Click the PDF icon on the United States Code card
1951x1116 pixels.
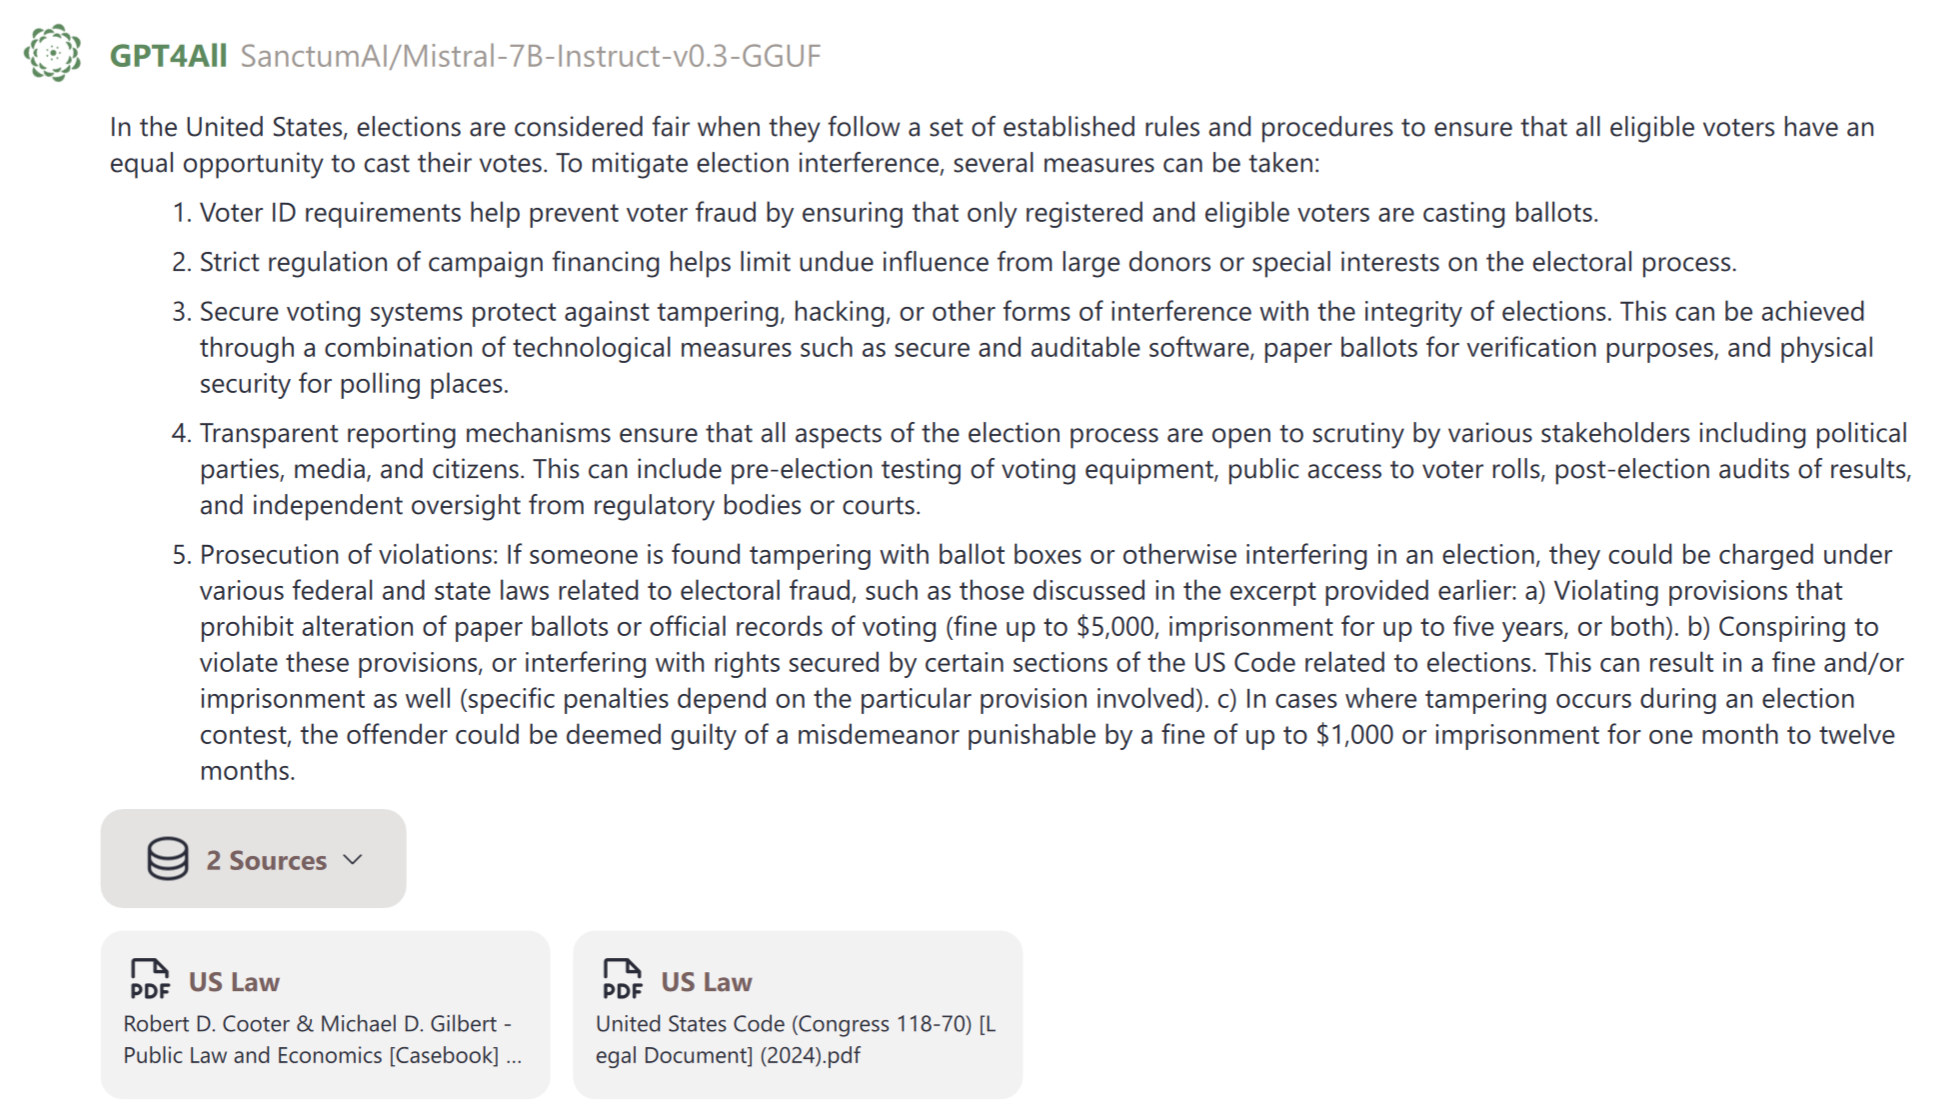click(622, 980)
